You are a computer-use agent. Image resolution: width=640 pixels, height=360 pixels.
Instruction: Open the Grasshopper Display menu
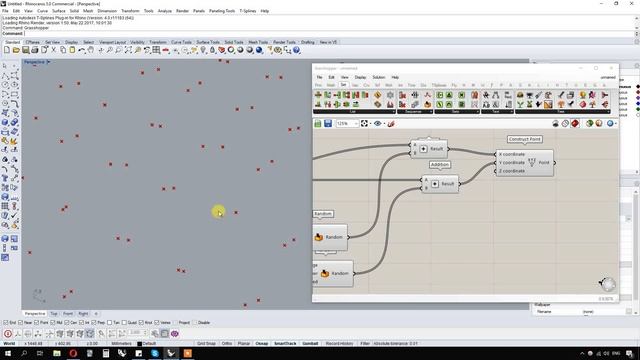click(360, 77)
